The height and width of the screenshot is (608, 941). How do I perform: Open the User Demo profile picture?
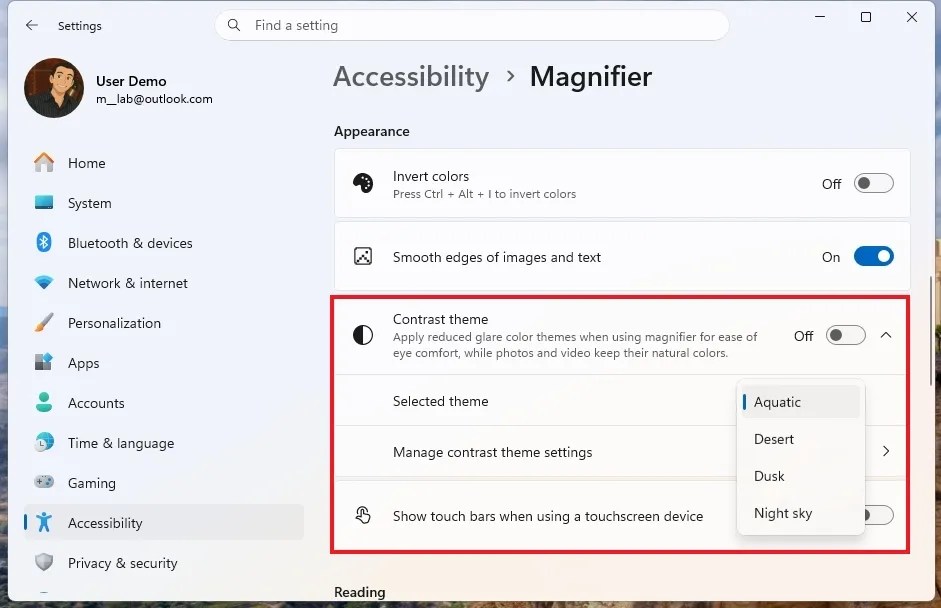(54, 88)
